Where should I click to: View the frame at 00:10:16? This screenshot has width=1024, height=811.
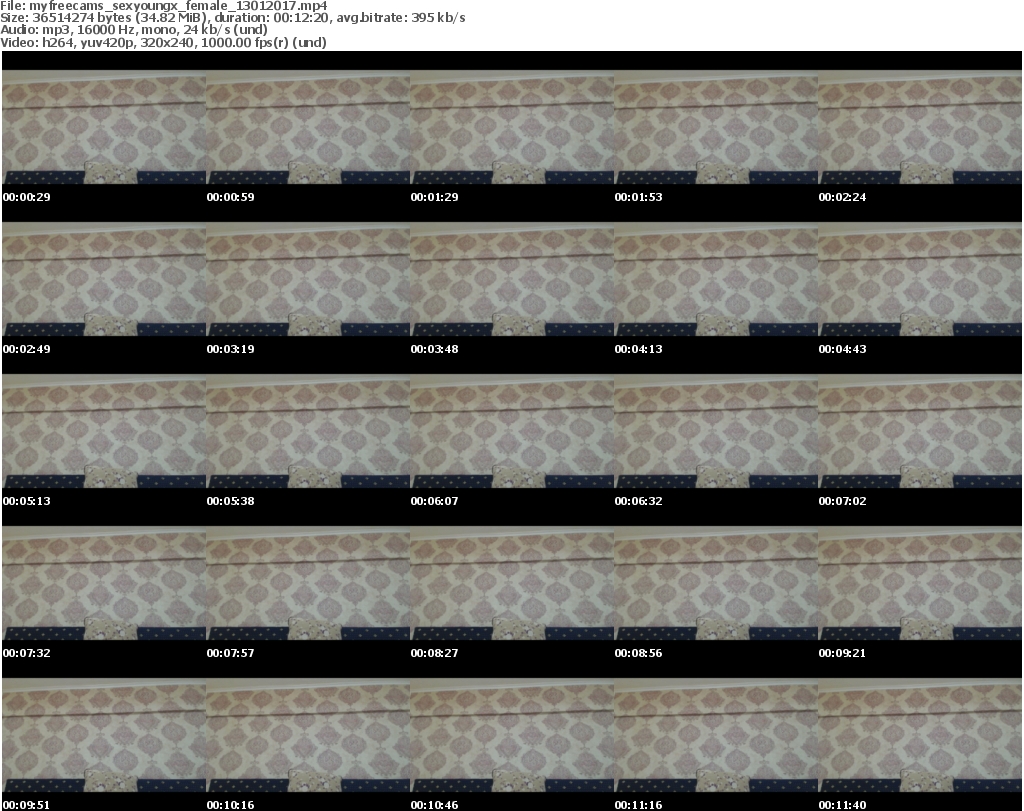pos(308,736)
